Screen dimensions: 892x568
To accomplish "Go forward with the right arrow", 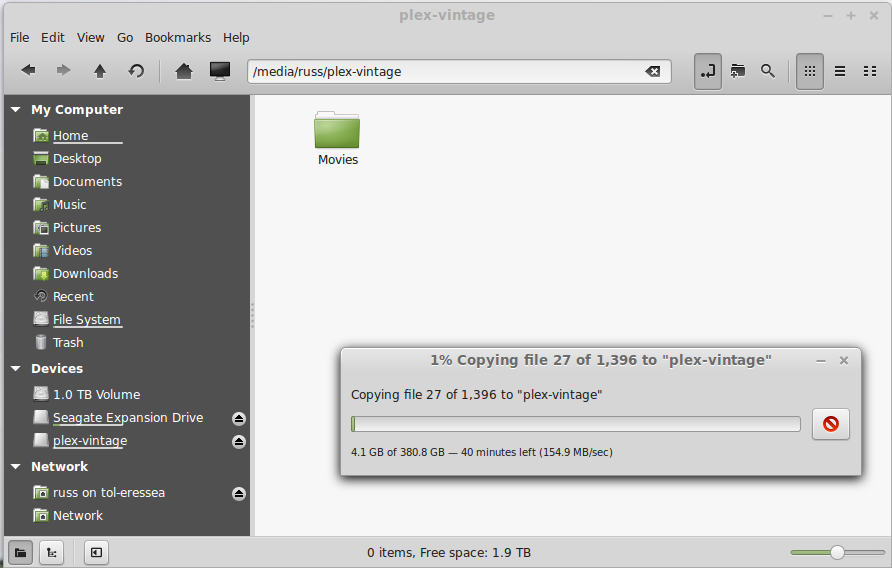I will pyautogui.click(x=63, y=71).
